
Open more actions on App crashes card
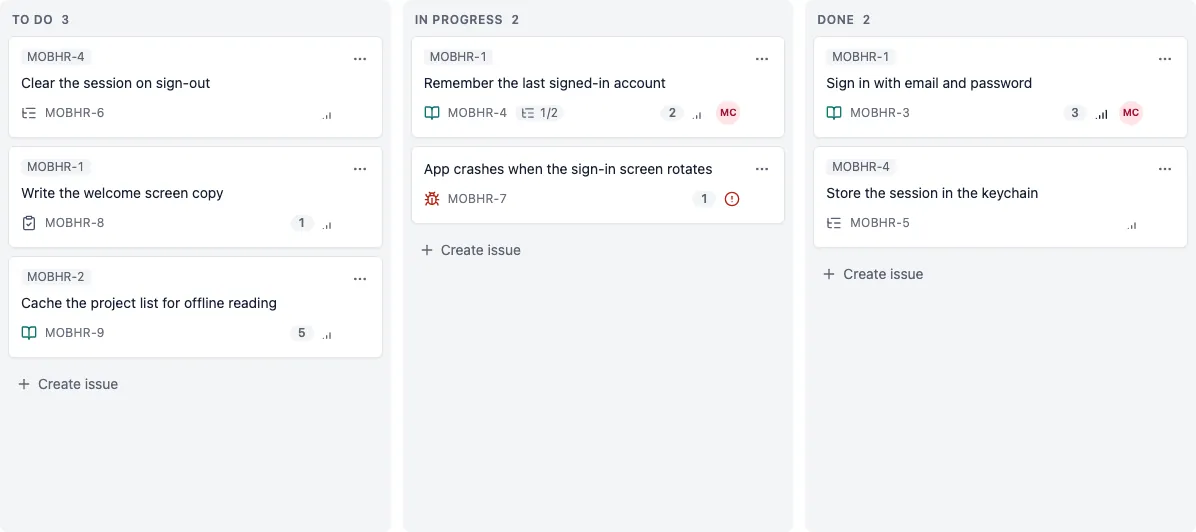pyautogui.click(x=762, y=169)
